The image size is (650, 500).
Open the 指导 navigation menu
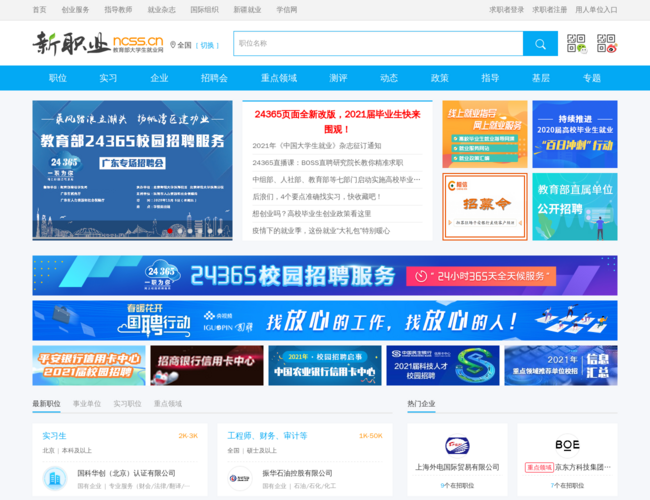(x=490, y=78)
